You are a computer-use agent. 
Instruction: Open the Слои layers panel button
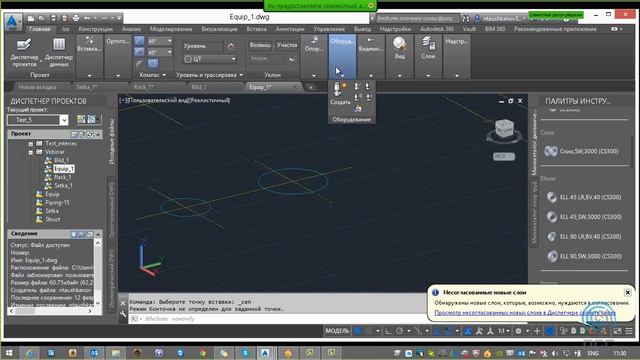click(x=428, y=48)
